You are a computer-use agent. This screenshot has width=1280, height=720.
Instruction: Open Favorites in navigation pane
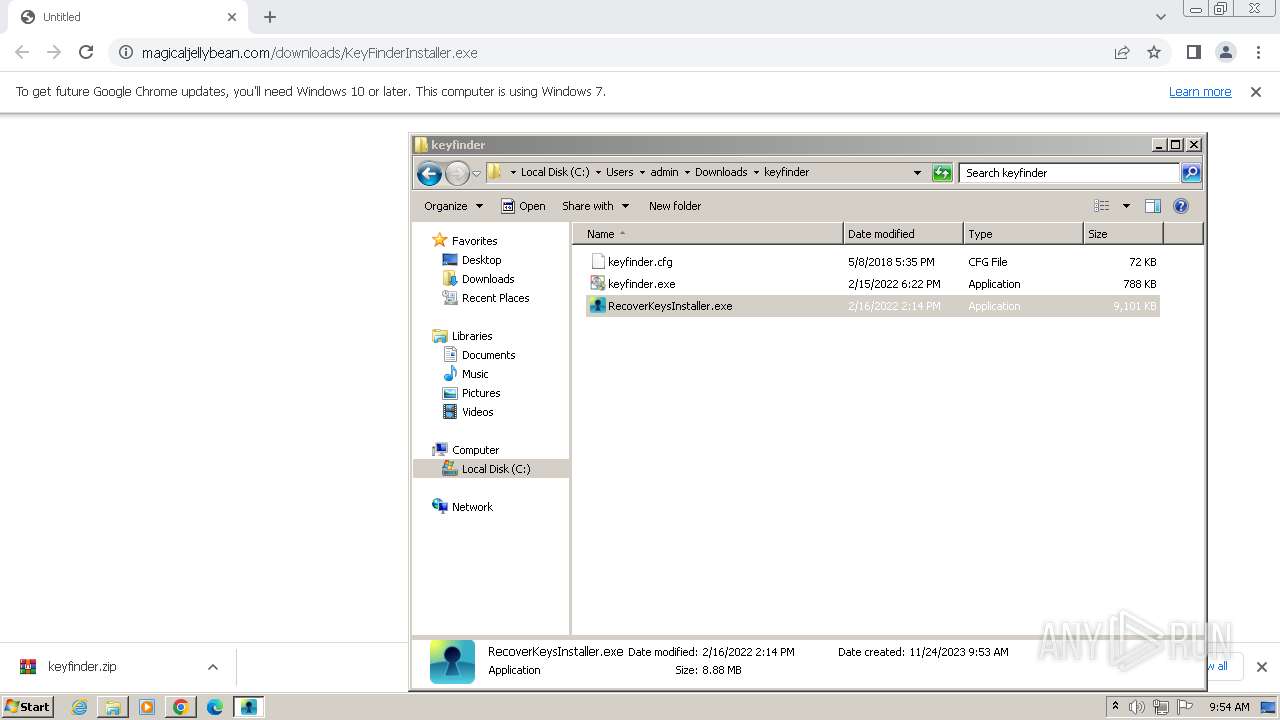(x=474, y=241)
